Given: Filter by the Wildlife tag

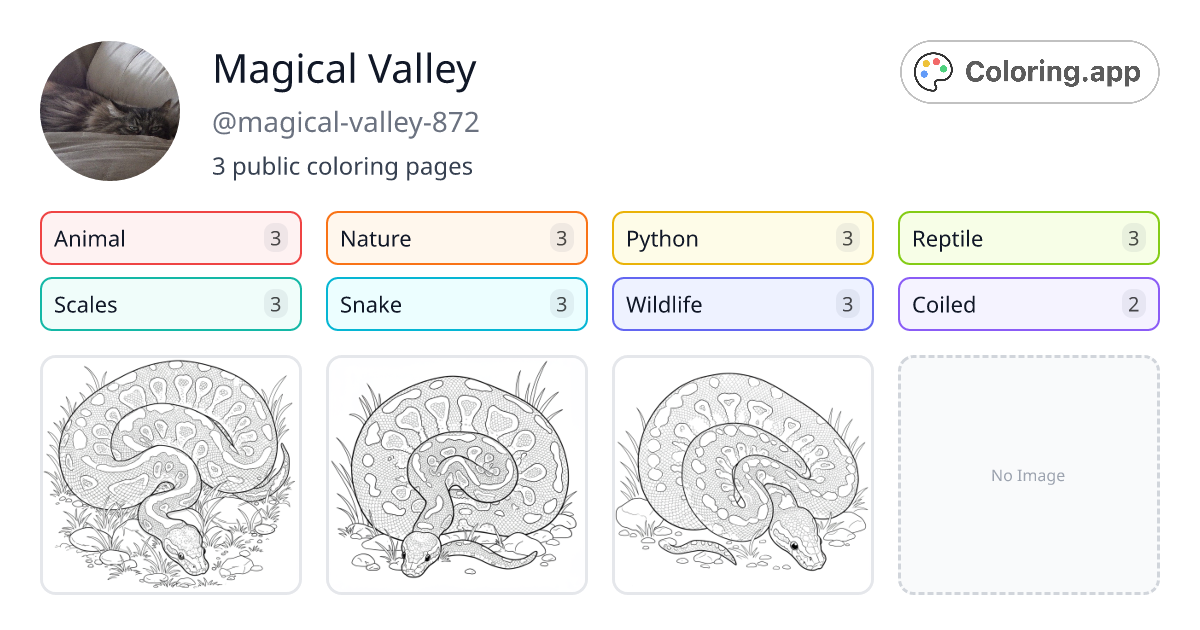Looking at the screenshot, I should [x=742, y=304].
